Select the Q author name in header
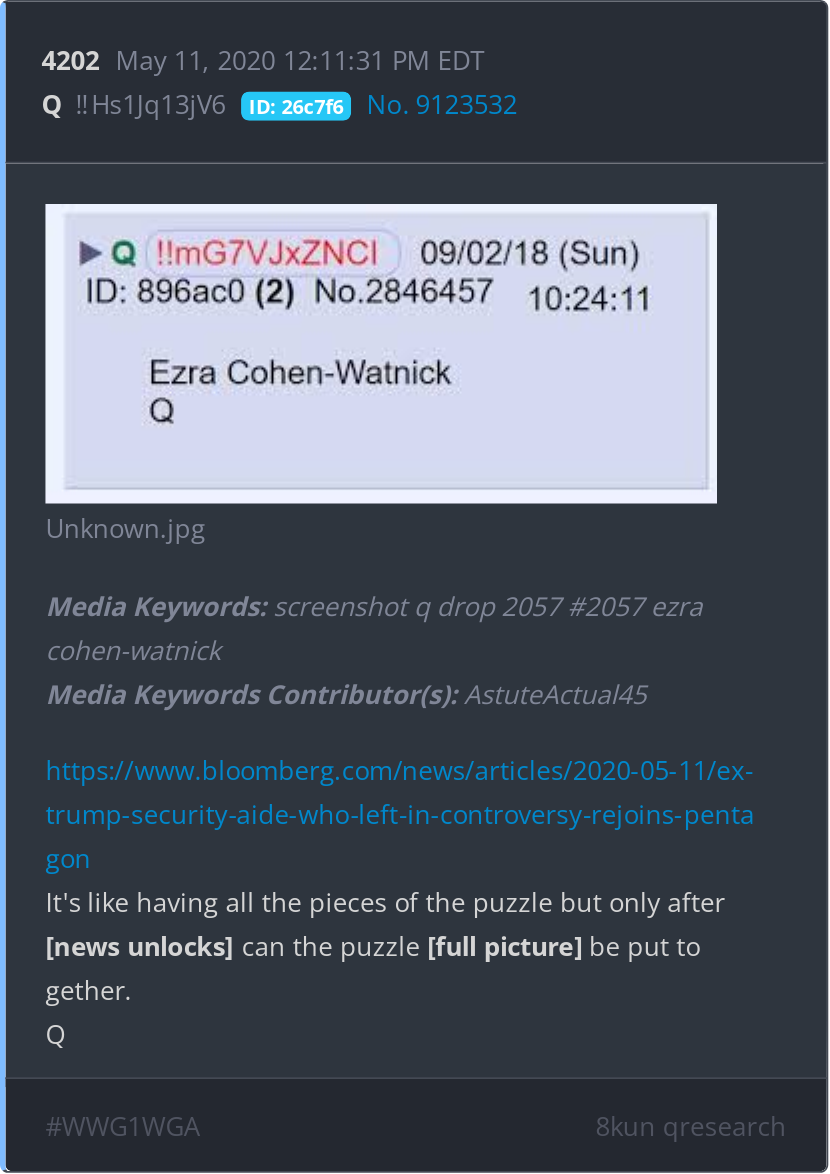This screenshot has height=1174, width=830. 52,105
